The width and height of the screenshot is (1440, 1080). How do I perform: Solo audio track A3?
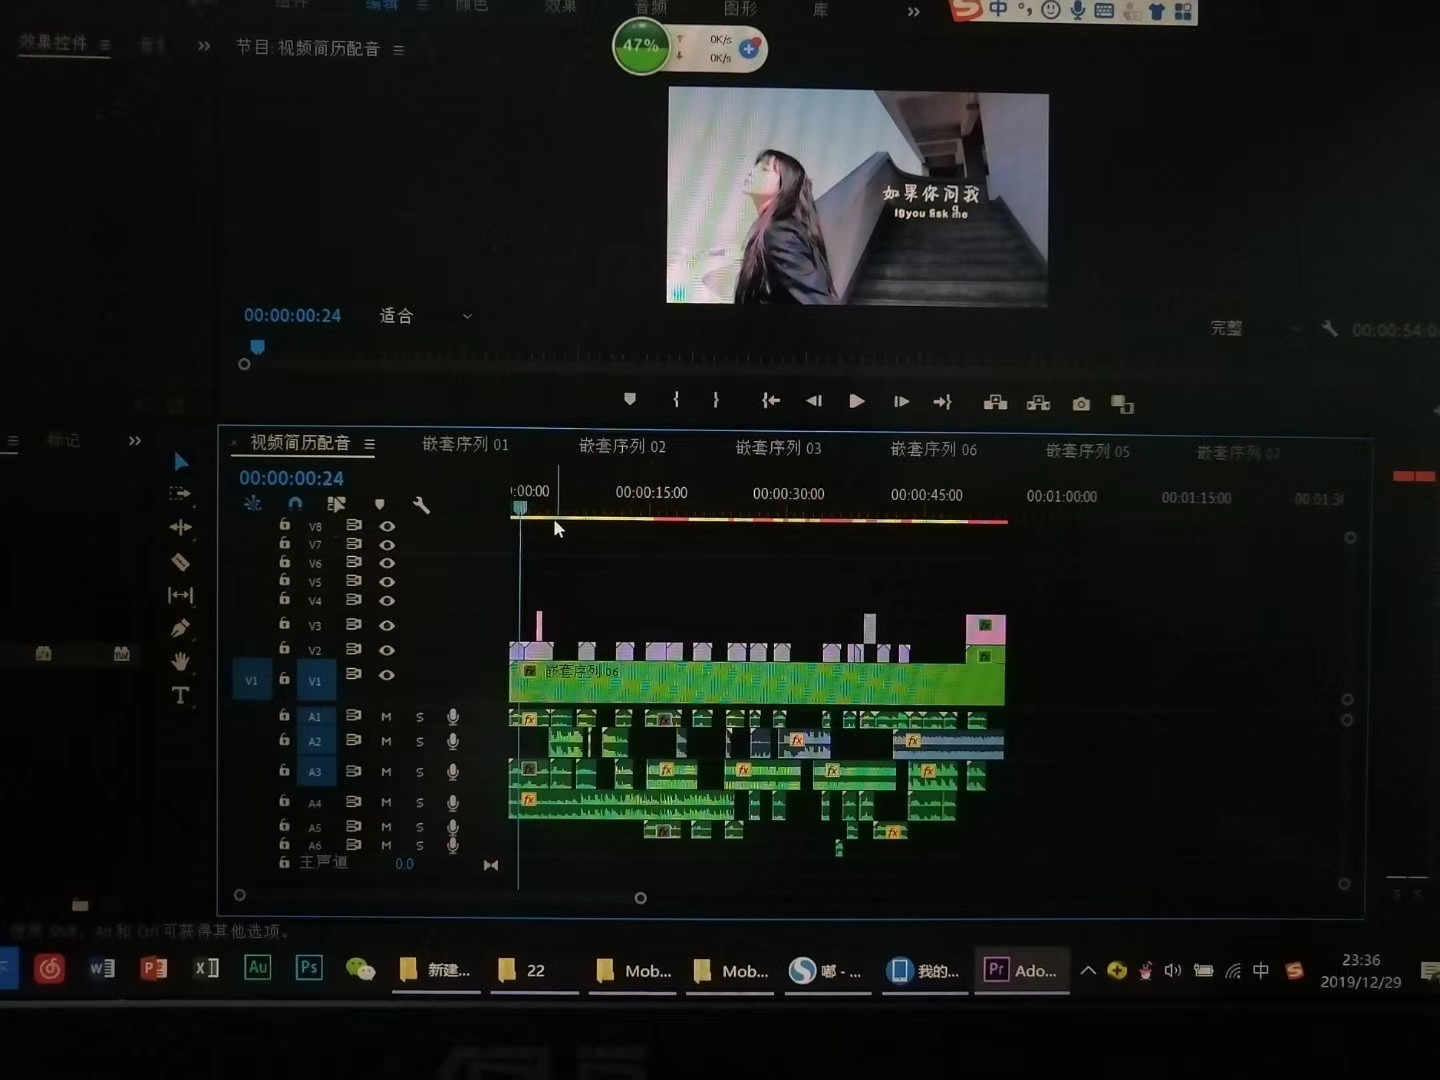pyautogui.click(x=420, y=772)
